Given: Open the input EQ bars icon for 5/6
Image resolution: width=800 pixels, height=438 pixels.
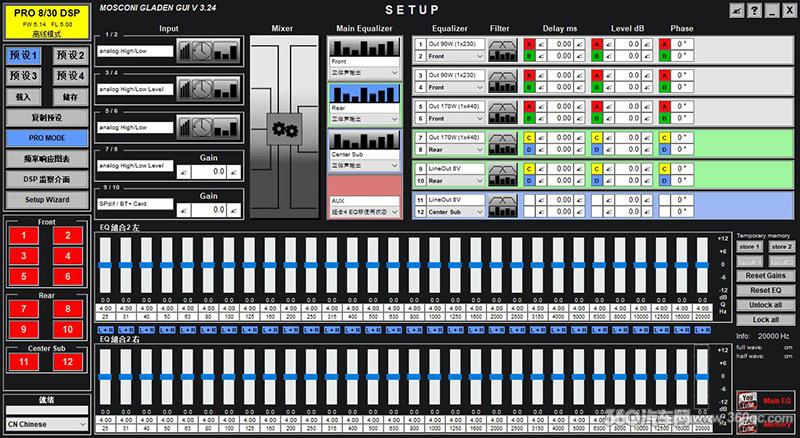Looking at the screenshot, I should tap(226, 128).
